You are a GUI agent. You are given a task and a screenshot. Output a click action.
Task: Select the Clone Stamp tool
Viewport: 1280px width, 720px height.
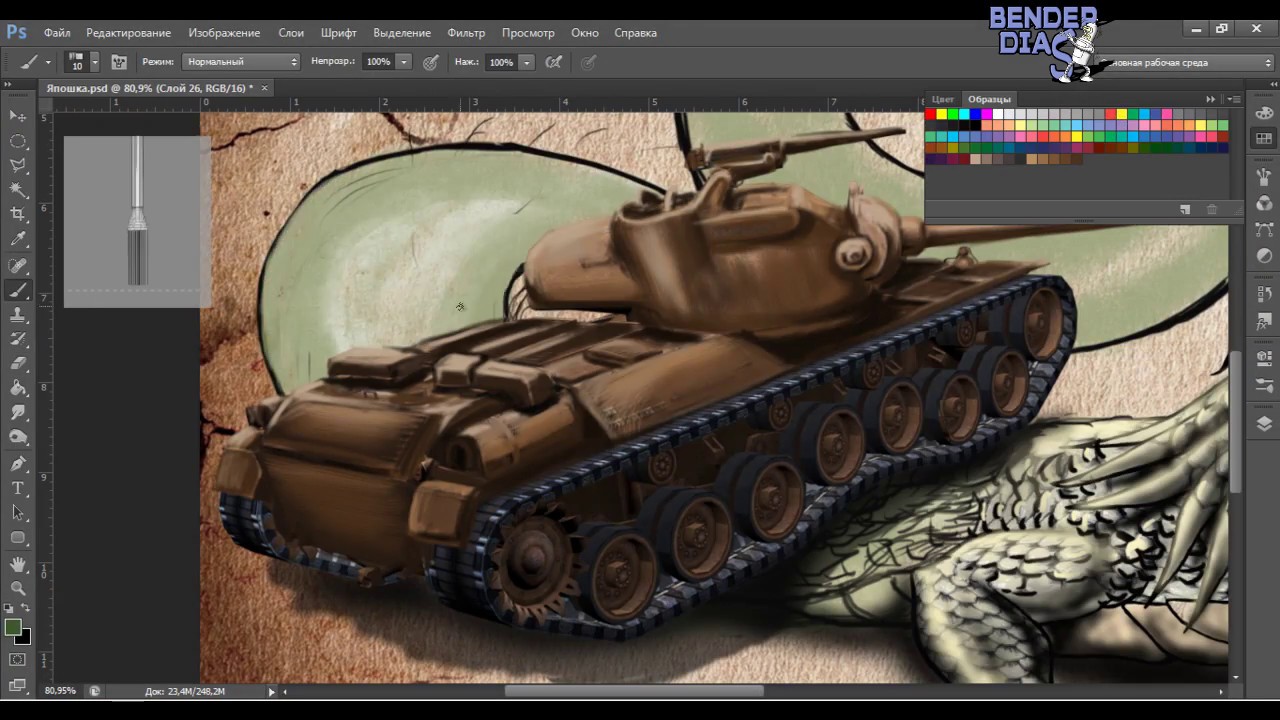point(18,315)
